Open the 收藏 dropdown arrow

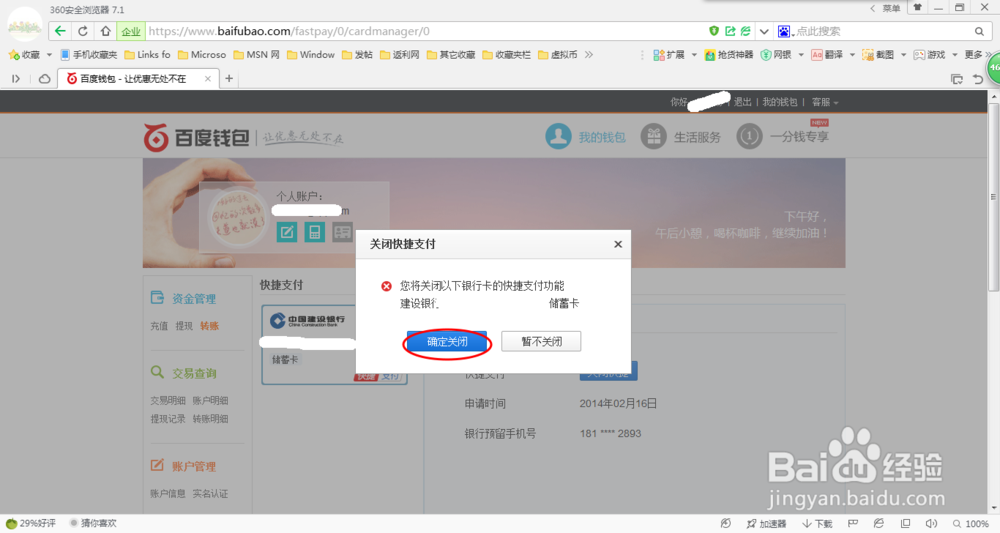tap(49, 55)
